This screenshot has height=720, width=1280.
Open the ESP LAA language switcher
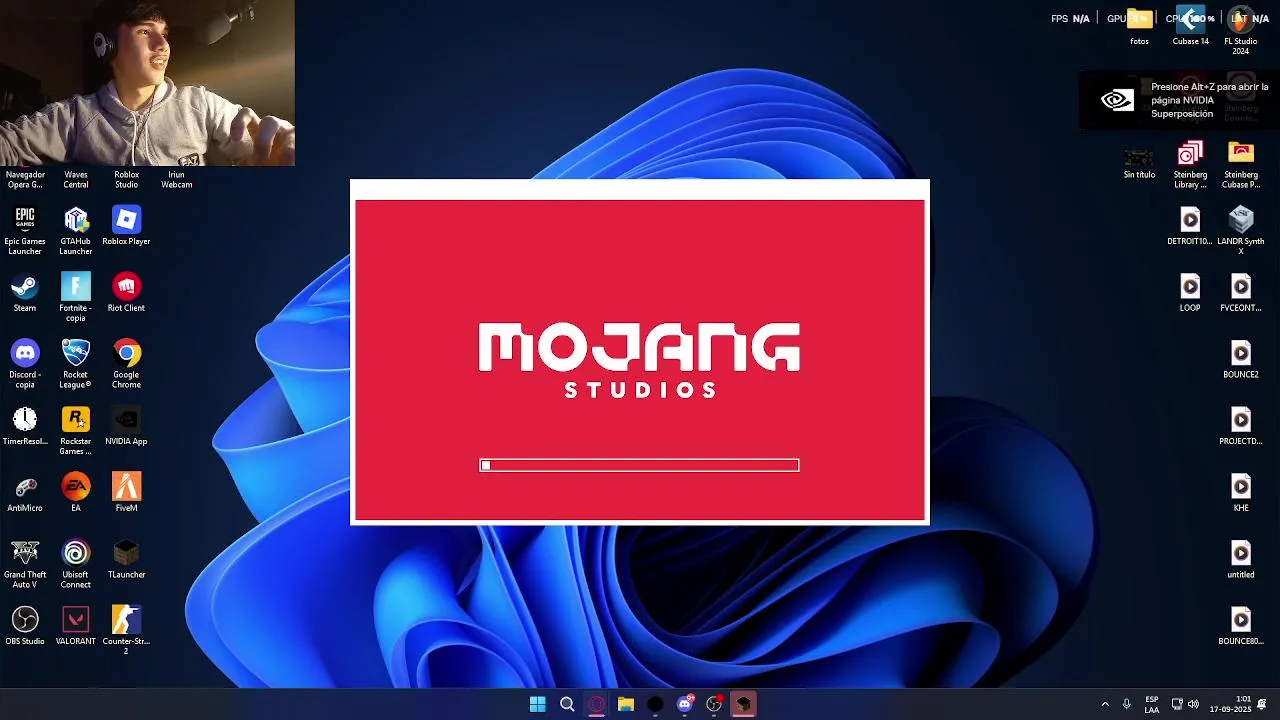click(1152, 704)
